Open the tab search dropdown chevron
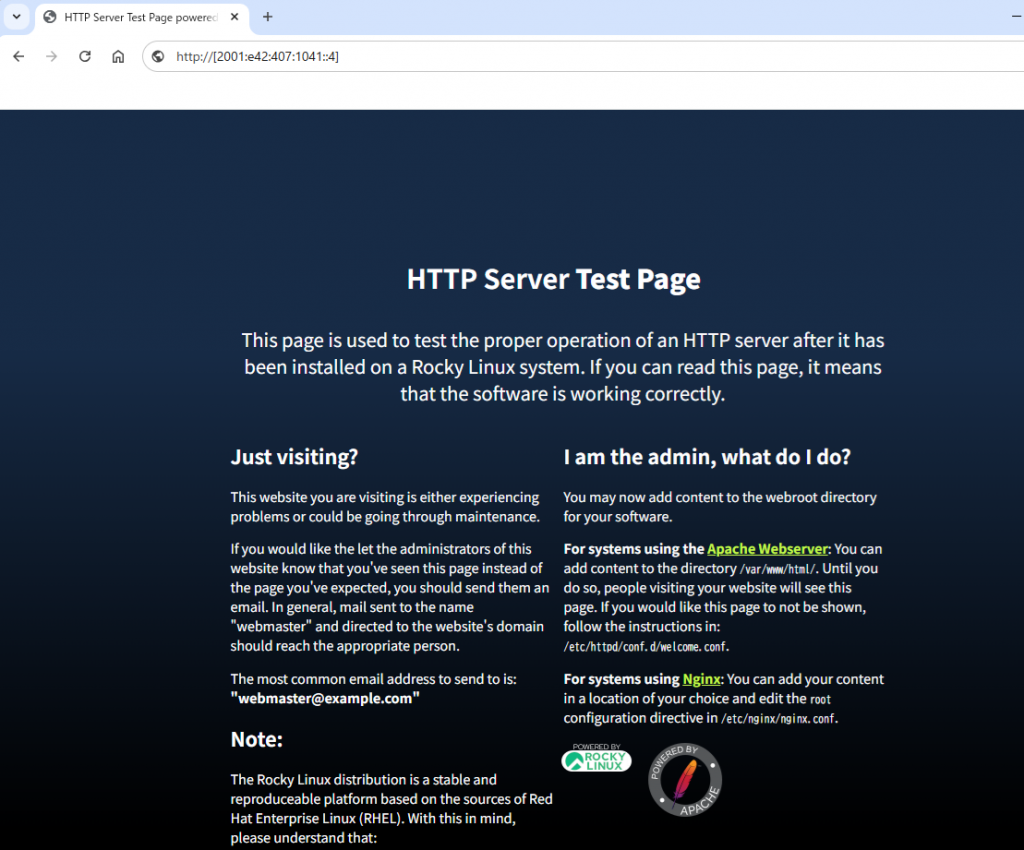Screen dimensions: 1024x850 tap(16, 17)
